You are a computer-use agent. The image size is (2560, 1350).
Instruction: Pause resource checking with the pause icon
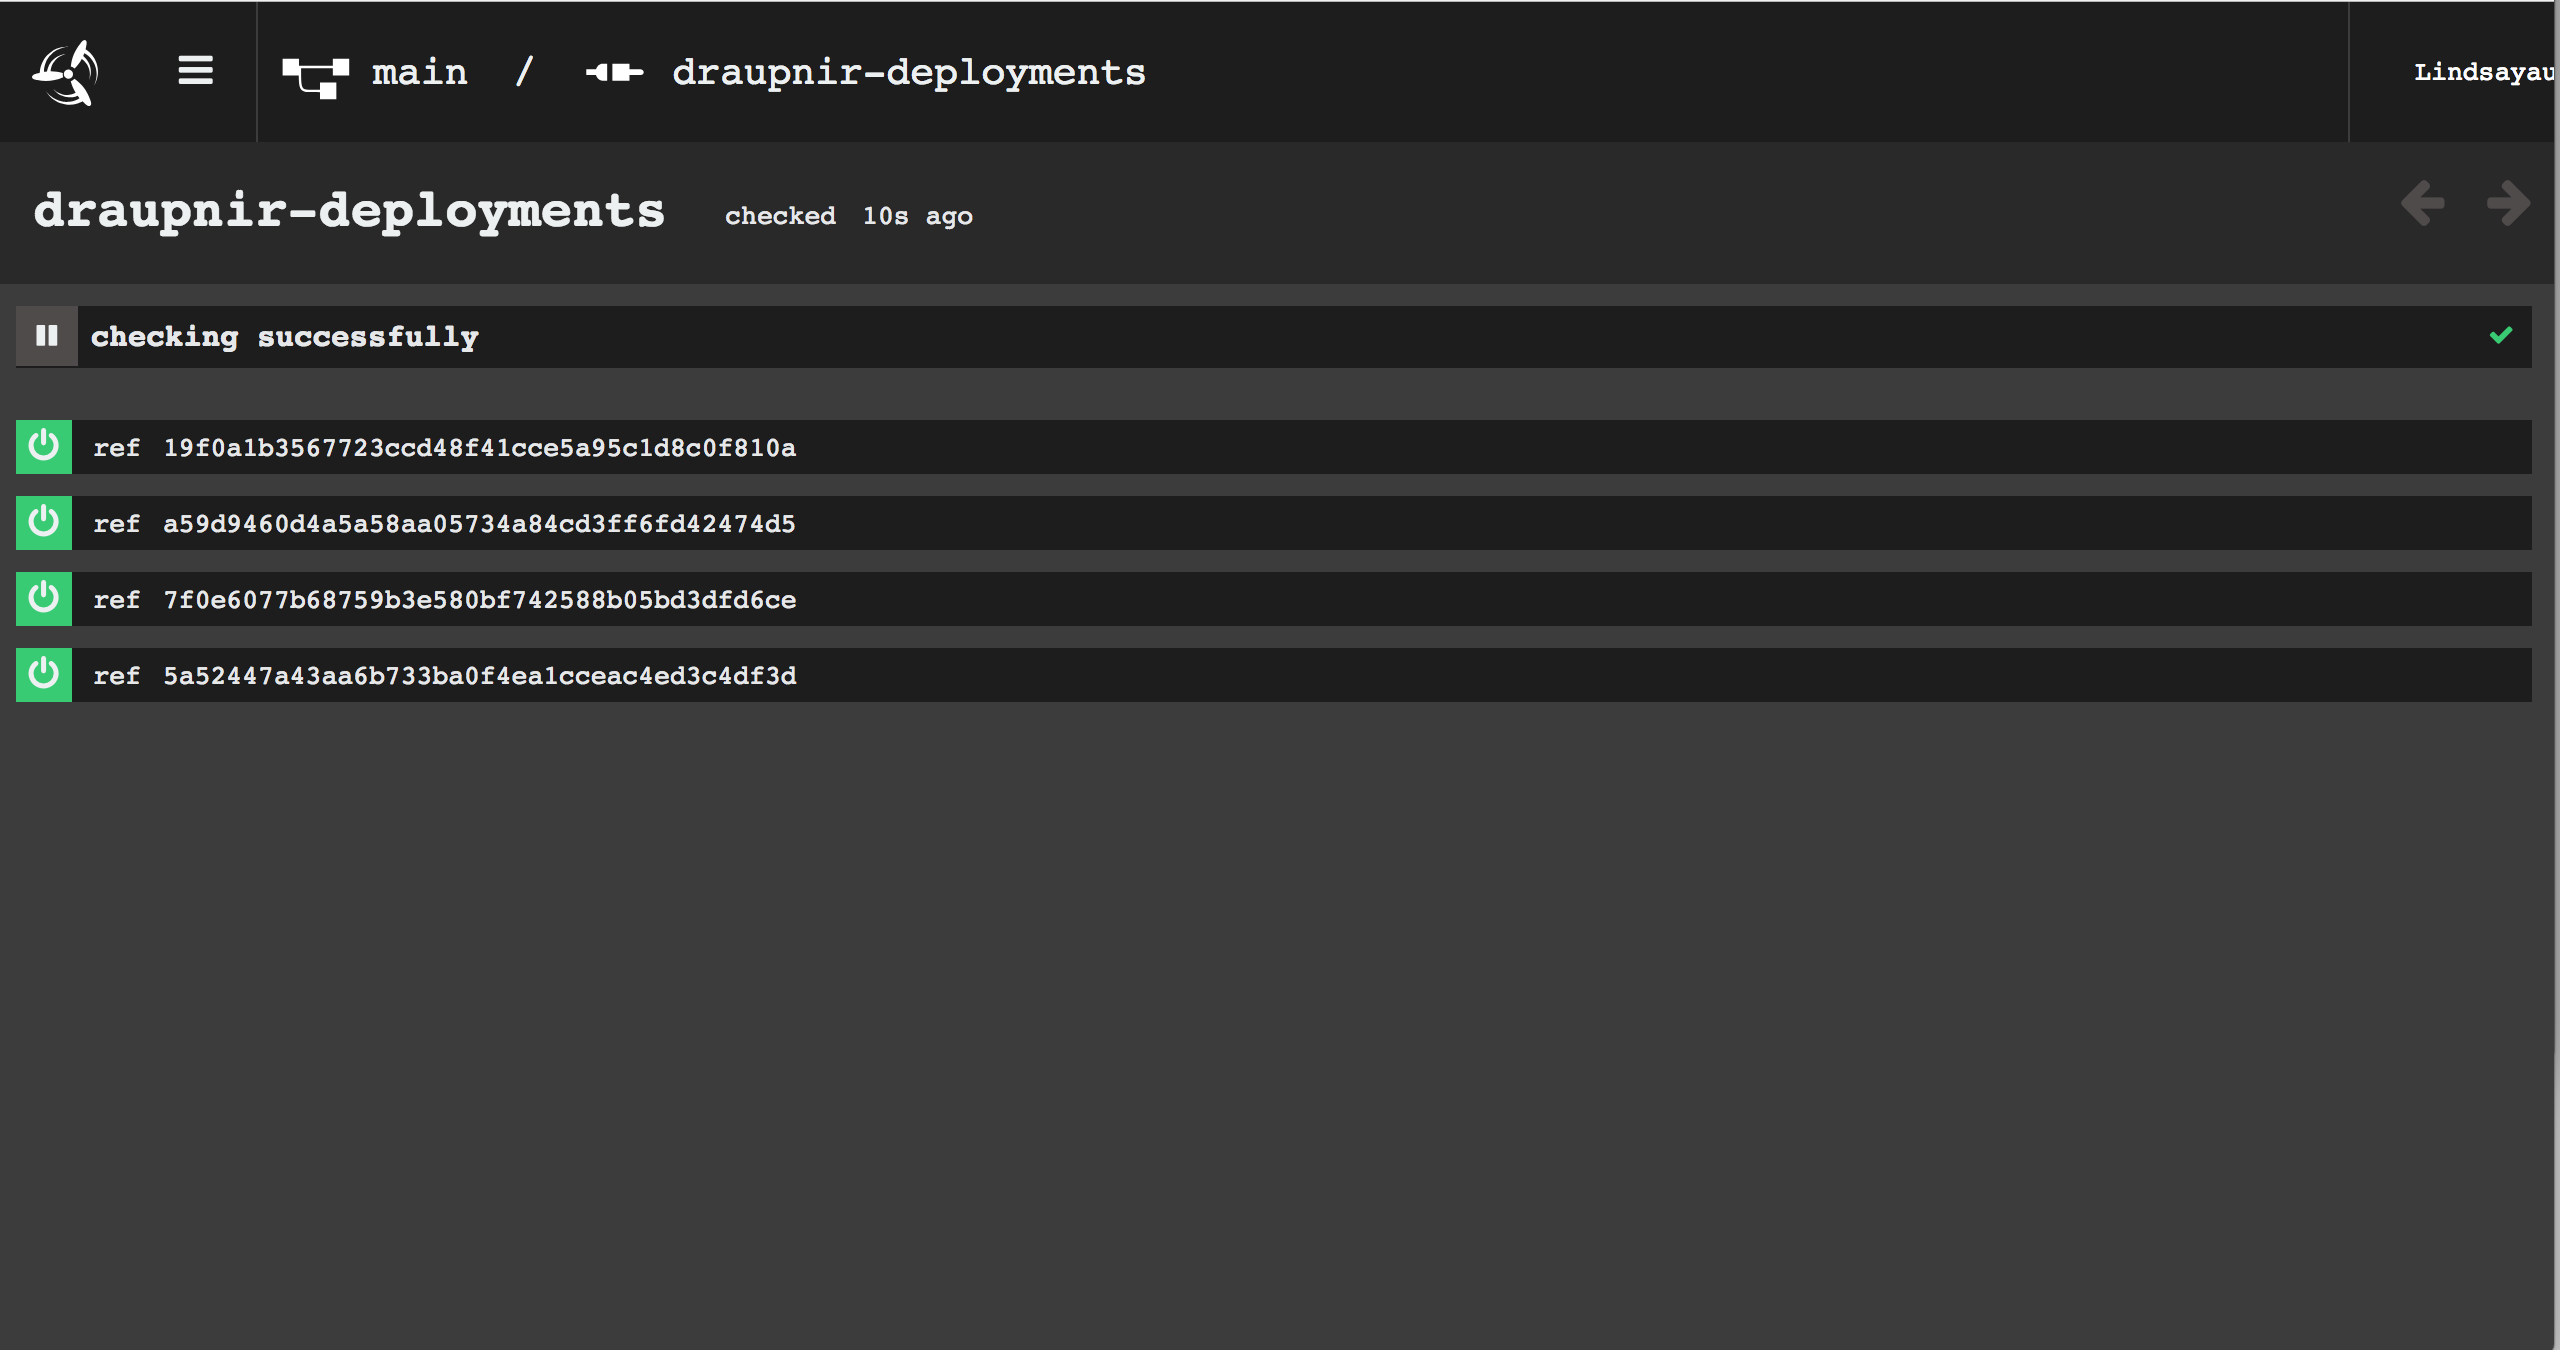coord(46,336)
